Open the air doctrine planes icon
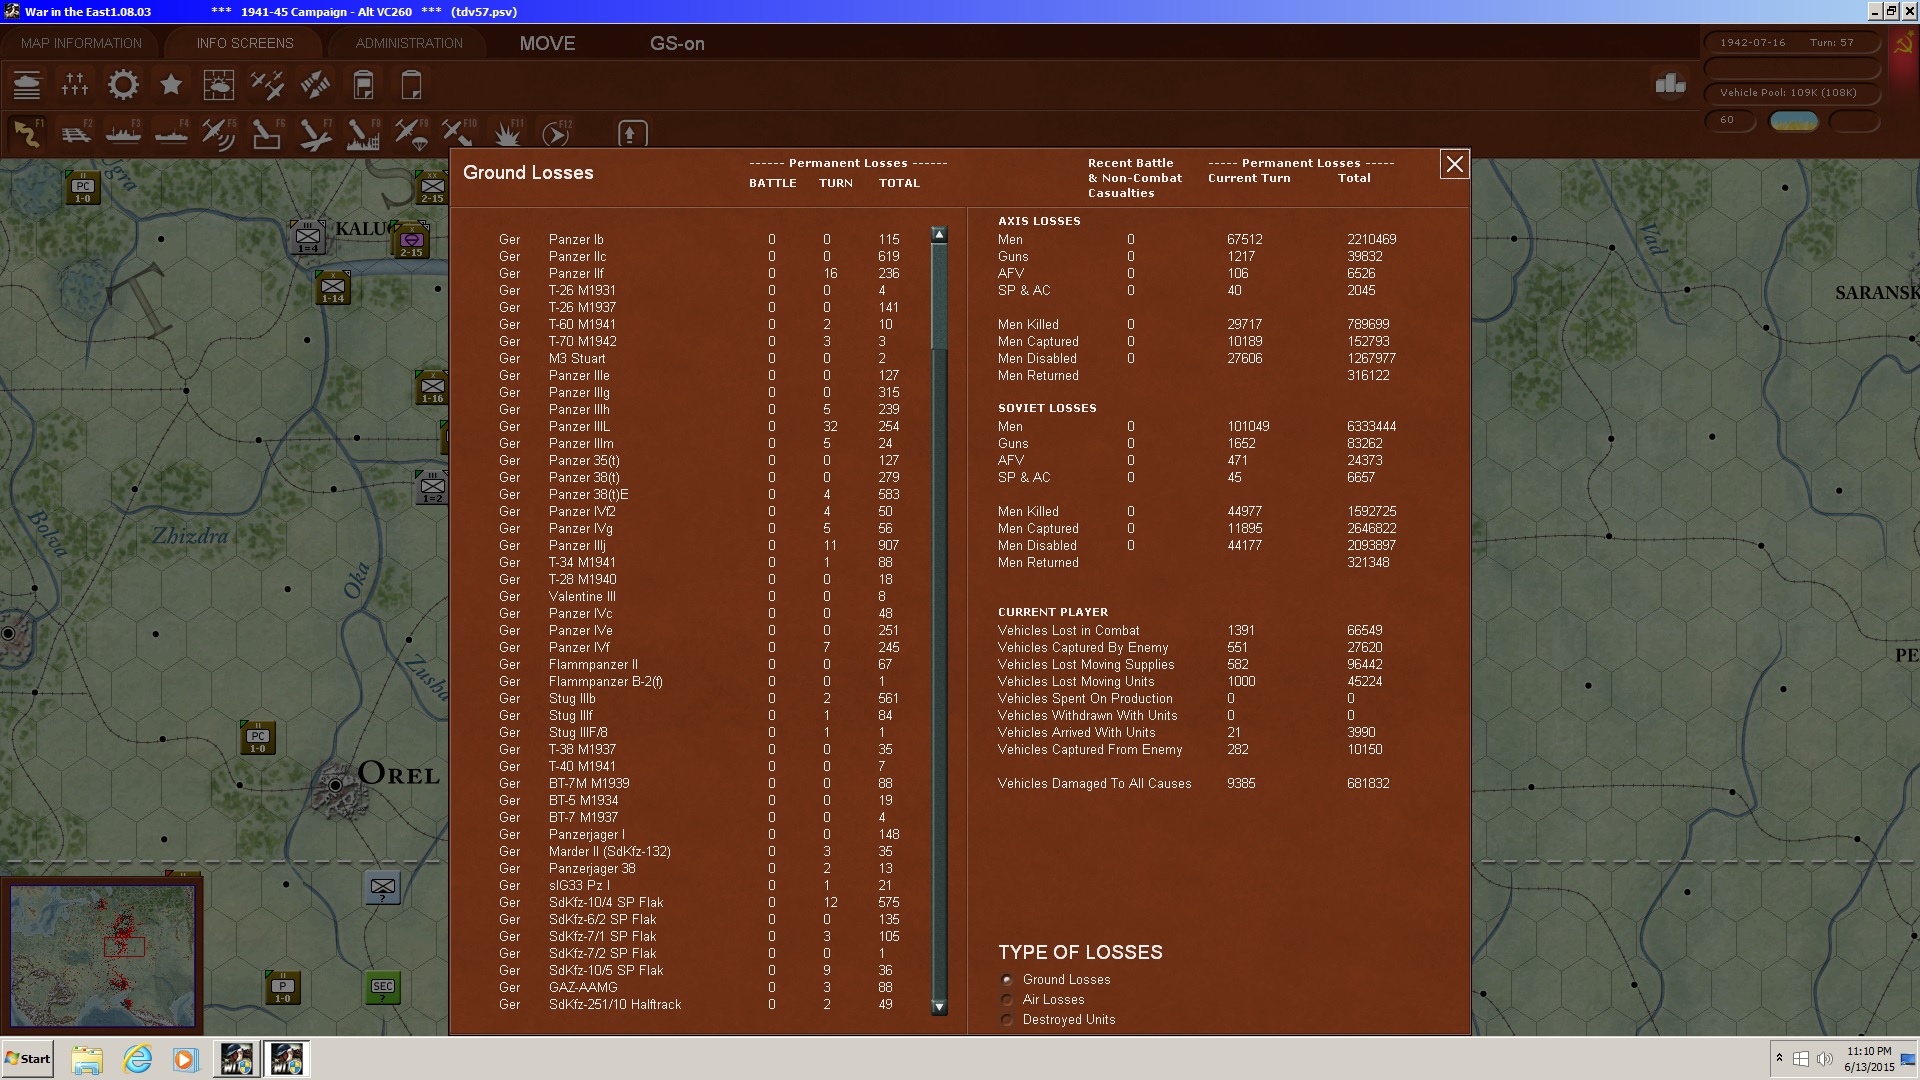 click(267, 85)
